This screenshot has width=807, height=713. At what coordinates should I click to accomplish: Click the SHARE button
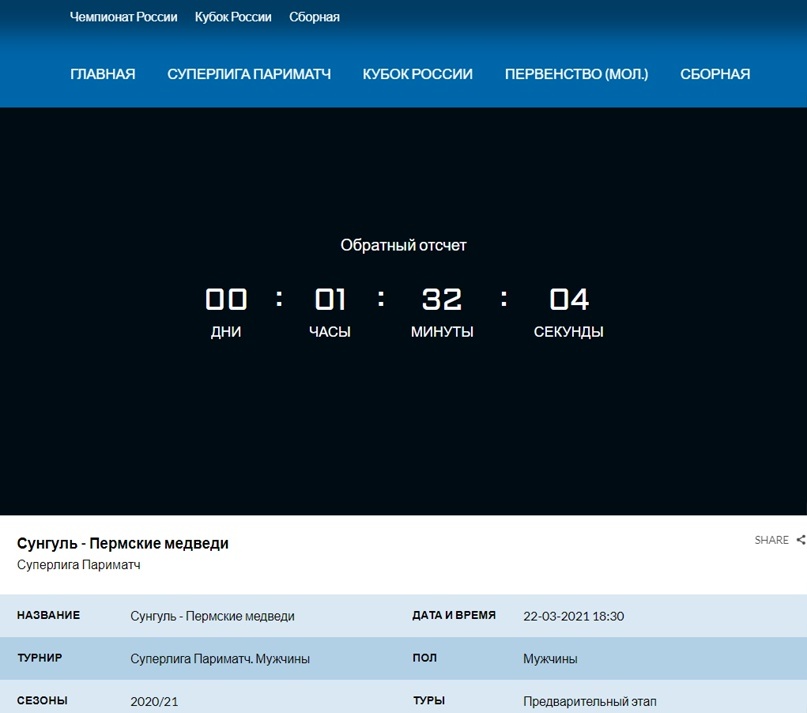point(771,540)
